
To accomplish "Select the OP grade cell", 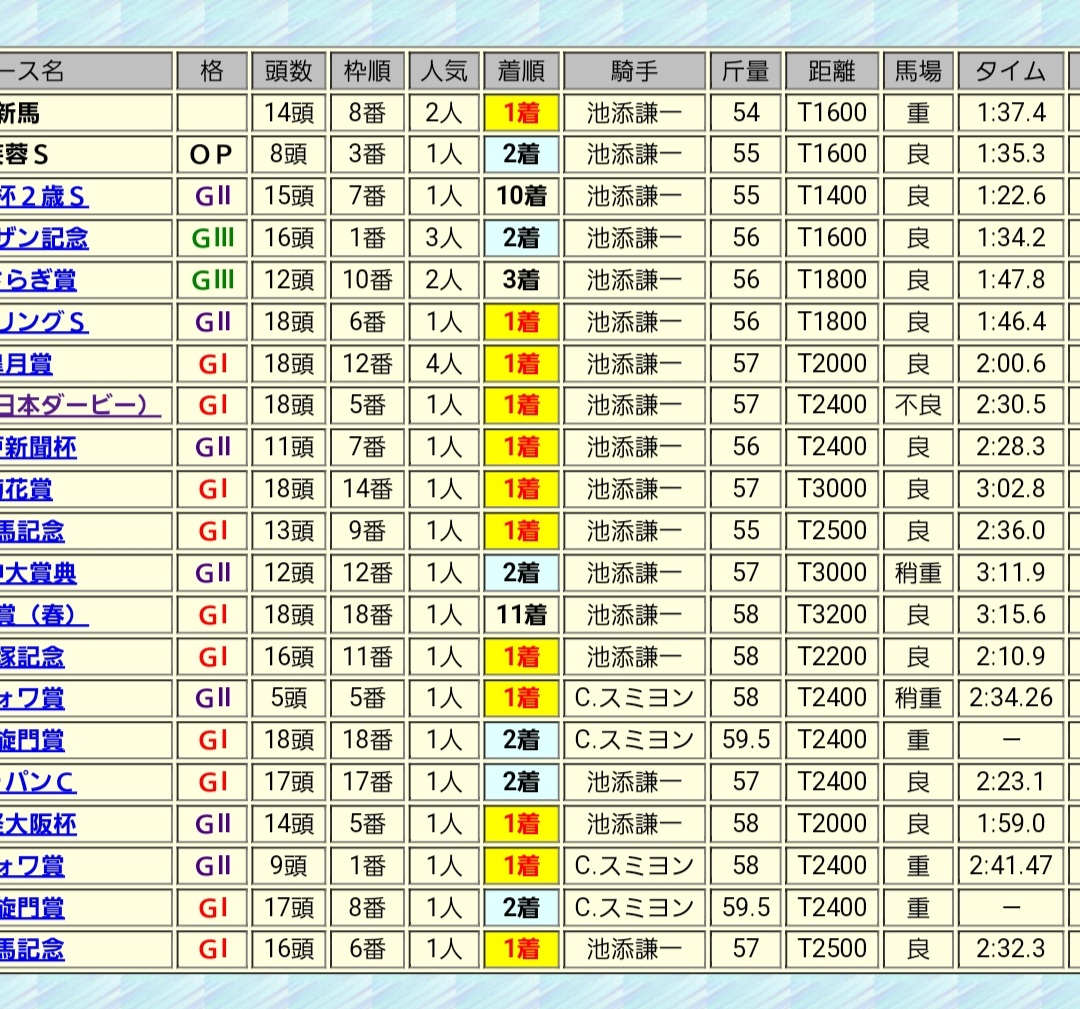I will pyautogui.click(x=212, y=155).
